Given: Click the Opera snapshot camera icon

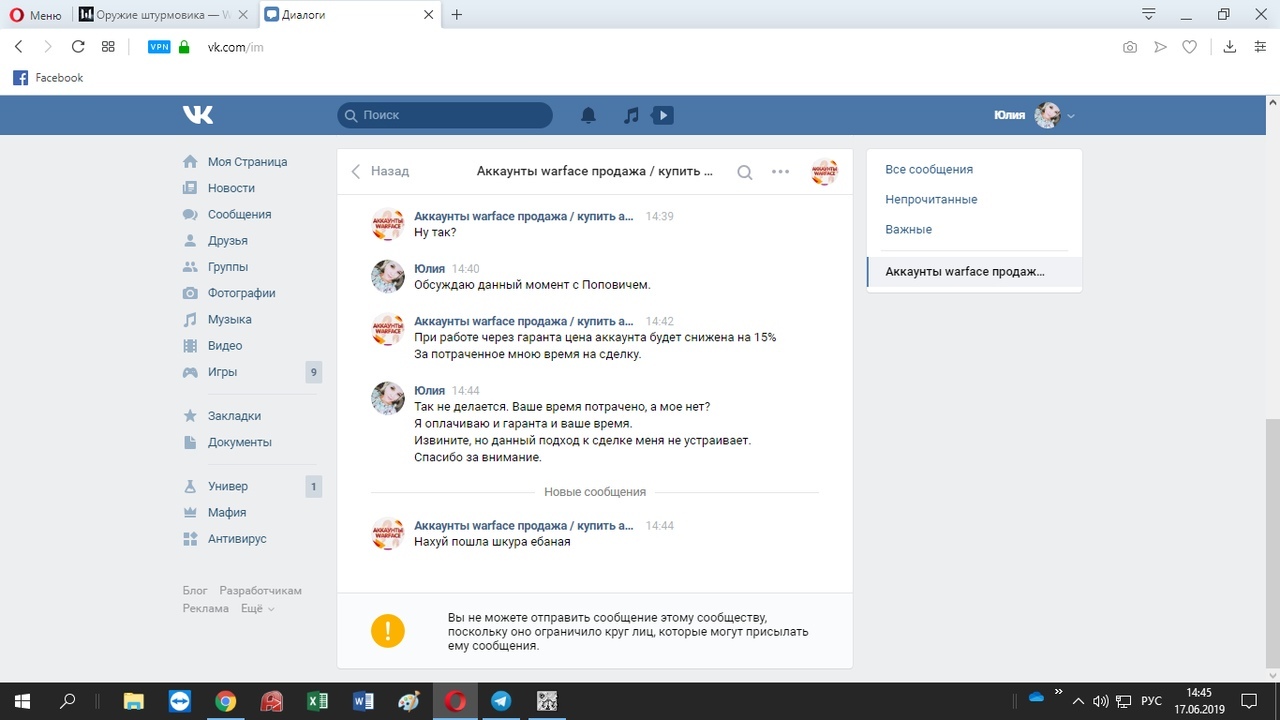Looking at the screenshot, I should tap(1130, 47).
